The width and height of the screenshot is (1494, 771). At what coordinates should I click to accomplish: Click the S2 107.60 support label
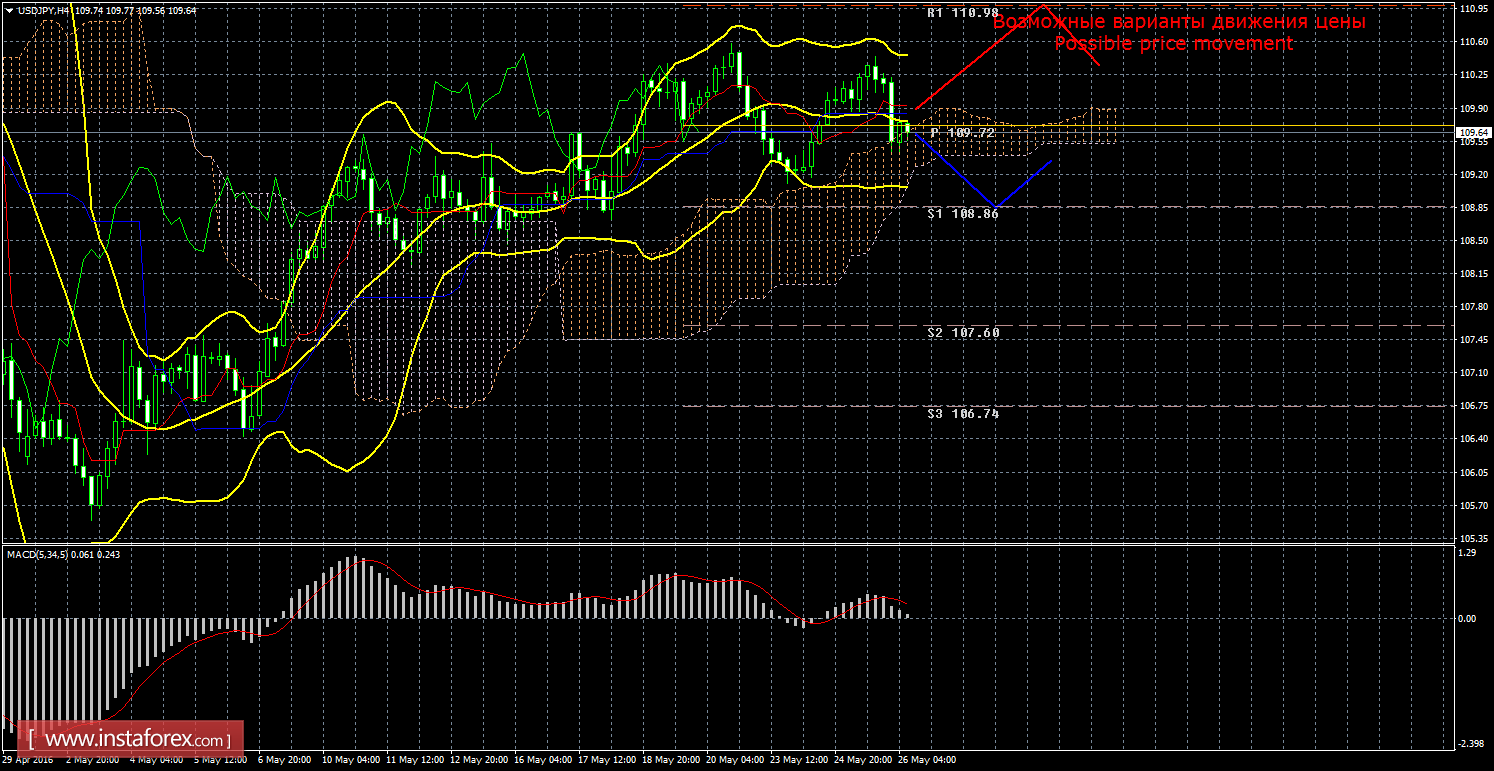pos(963,332)
